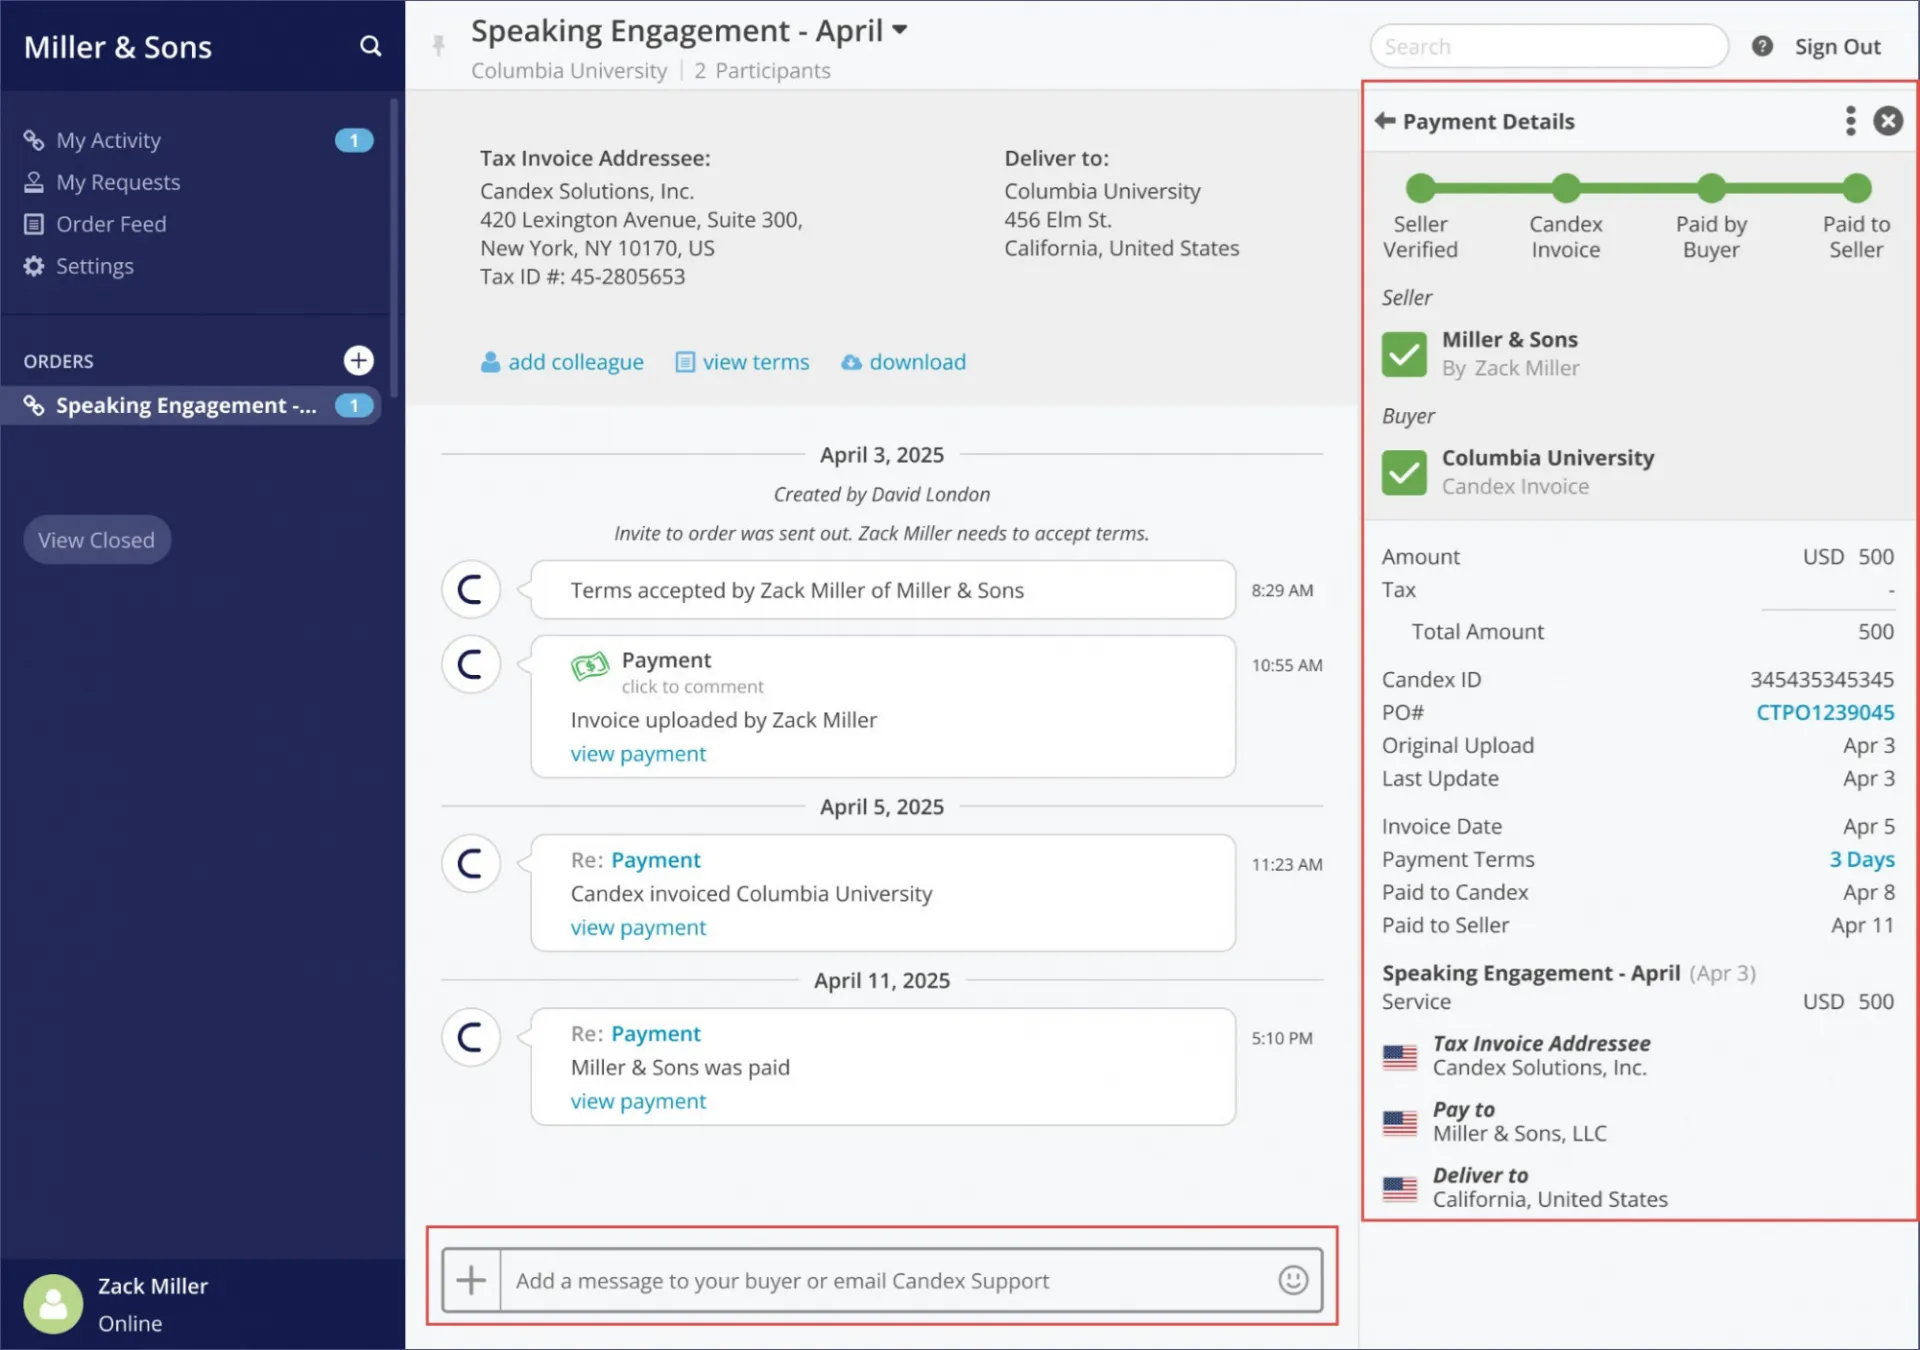The image size is (1920, 1350).
Task: Open view payment for invoice uploaded message
Action: 638,754
